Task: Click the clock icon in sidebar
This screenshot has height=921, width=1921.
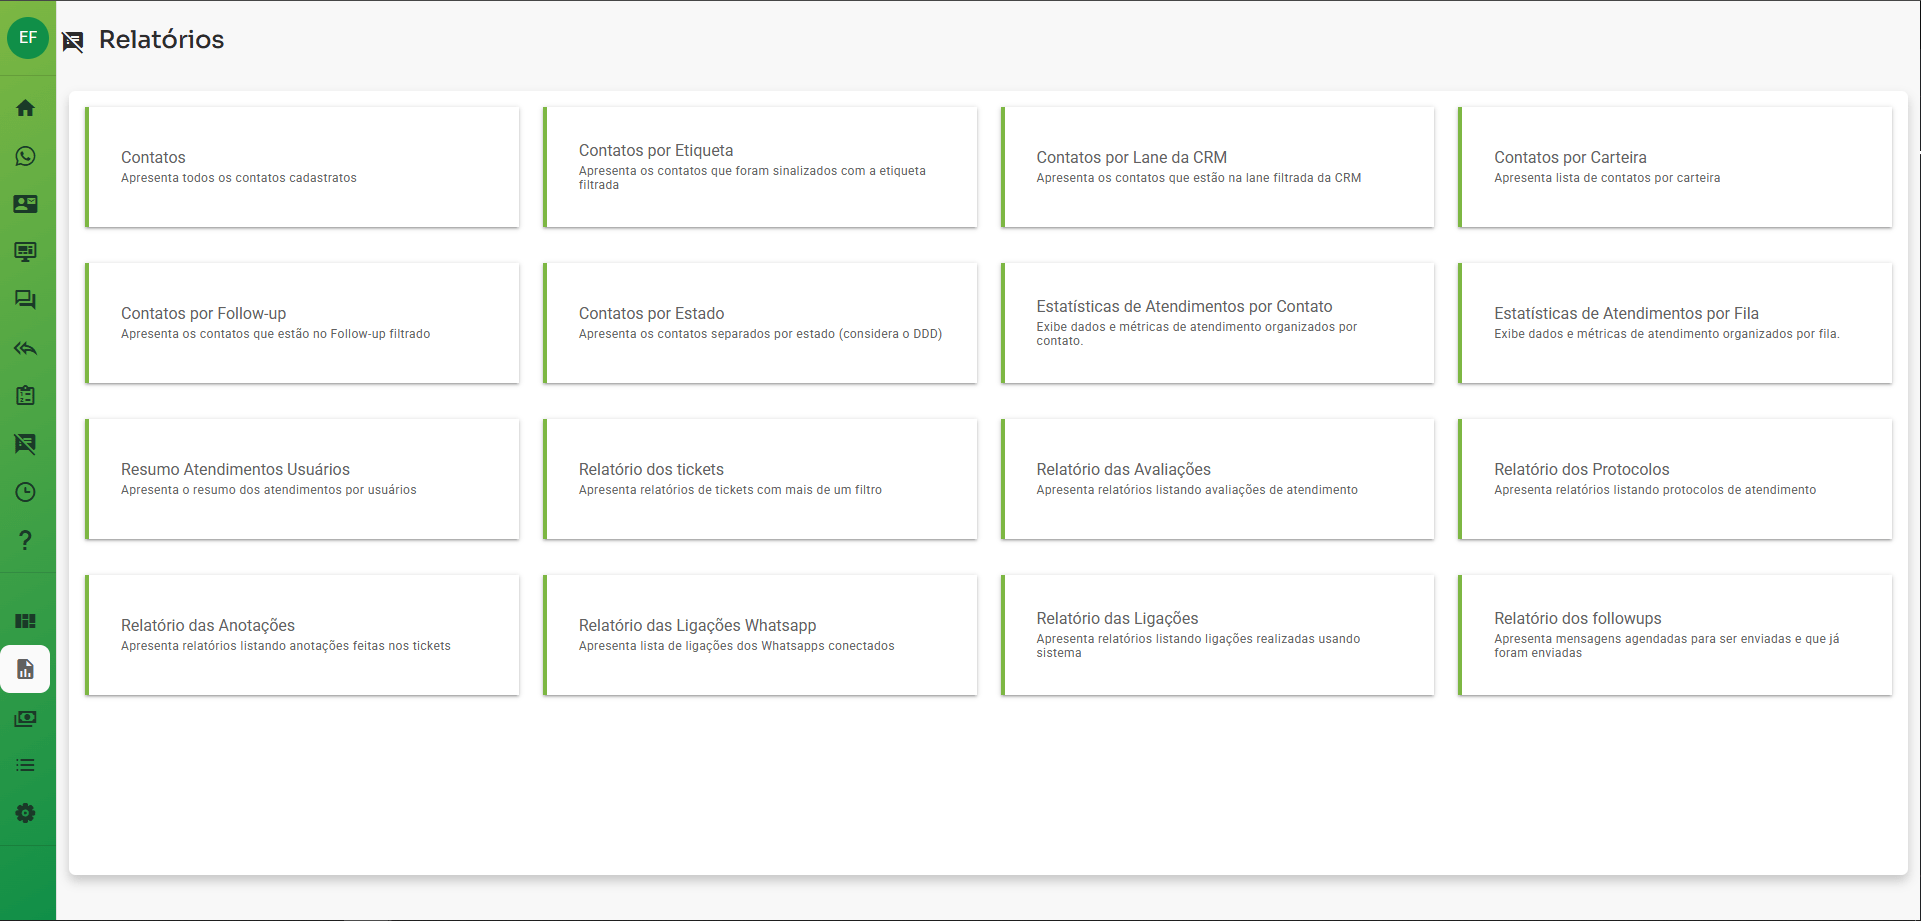Action: click(26, 492)
